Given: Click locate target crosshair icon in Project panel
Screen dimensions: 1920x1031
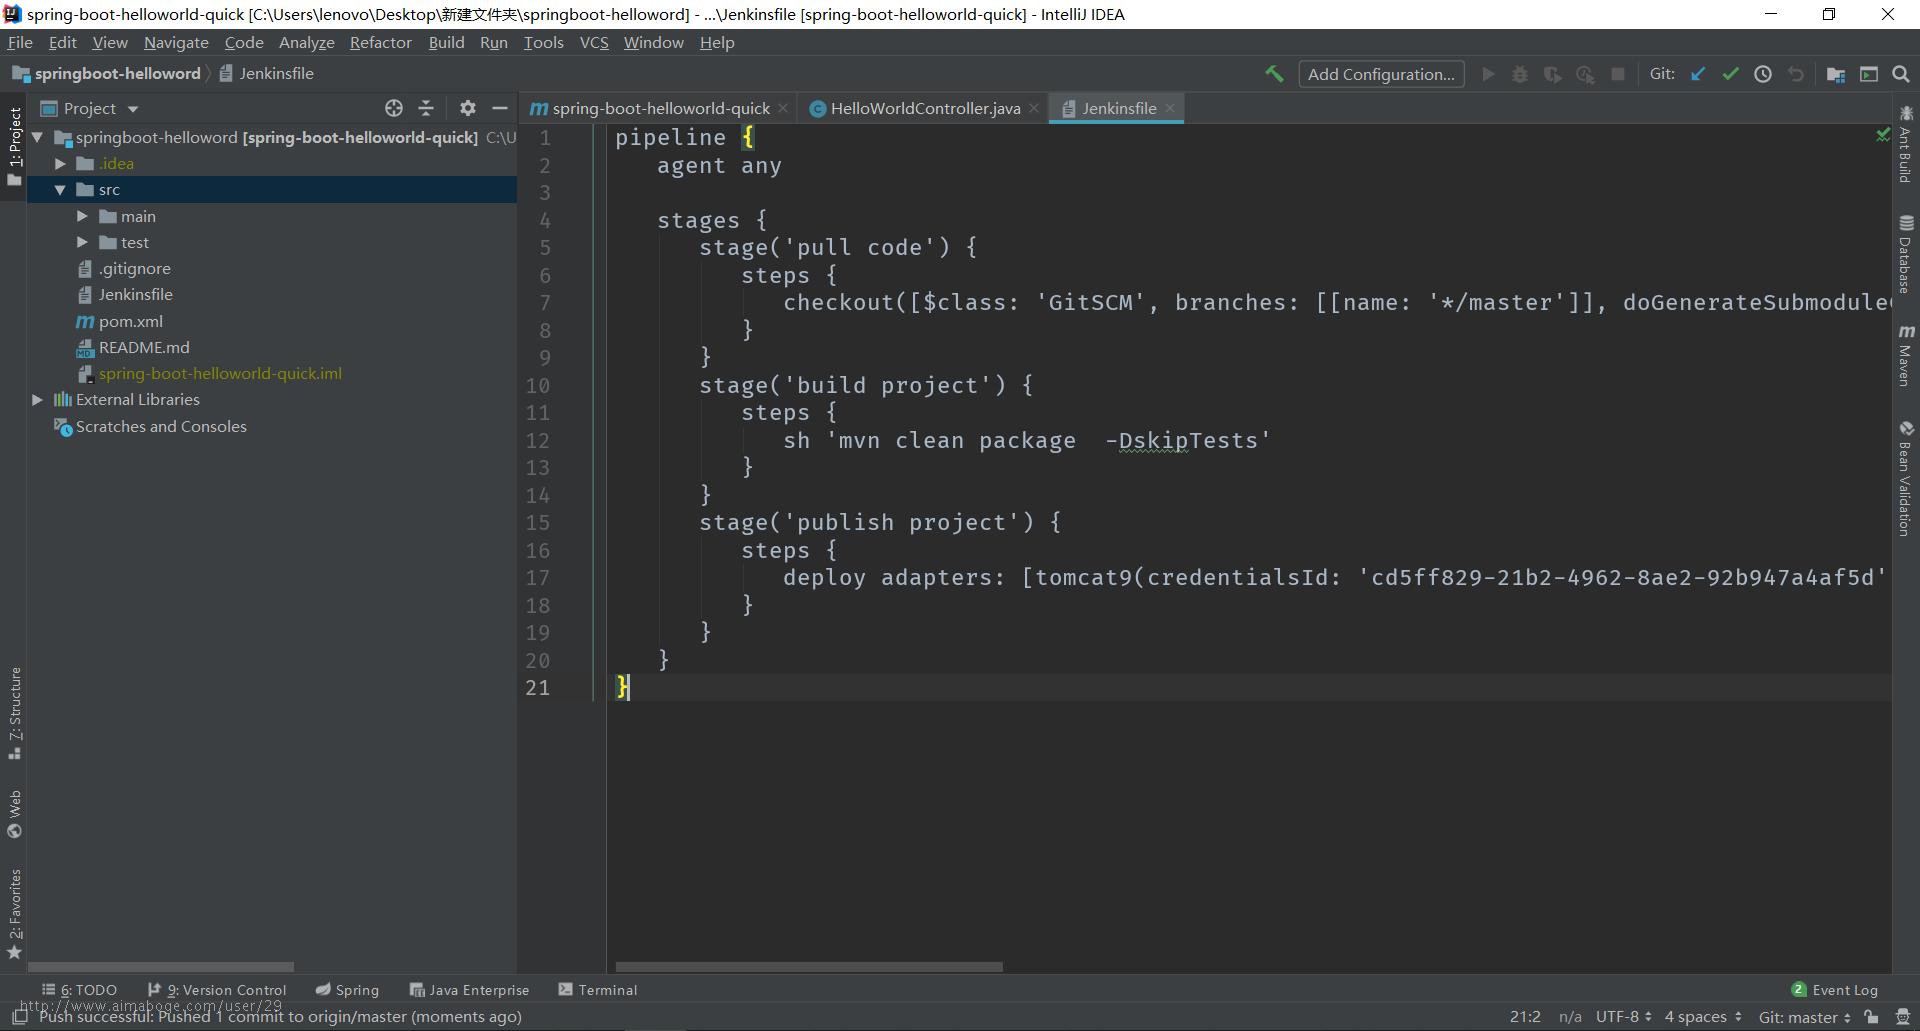Looking at the screenshot, I should point(394,108).
